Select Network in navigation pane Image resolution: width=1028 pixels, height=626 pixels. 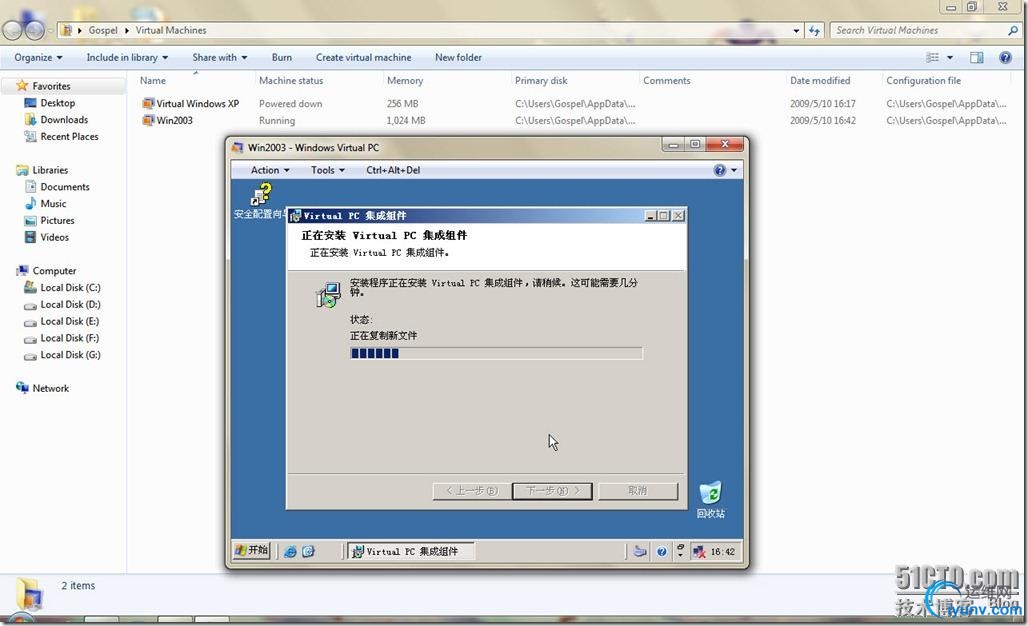[x=43, y=388]
